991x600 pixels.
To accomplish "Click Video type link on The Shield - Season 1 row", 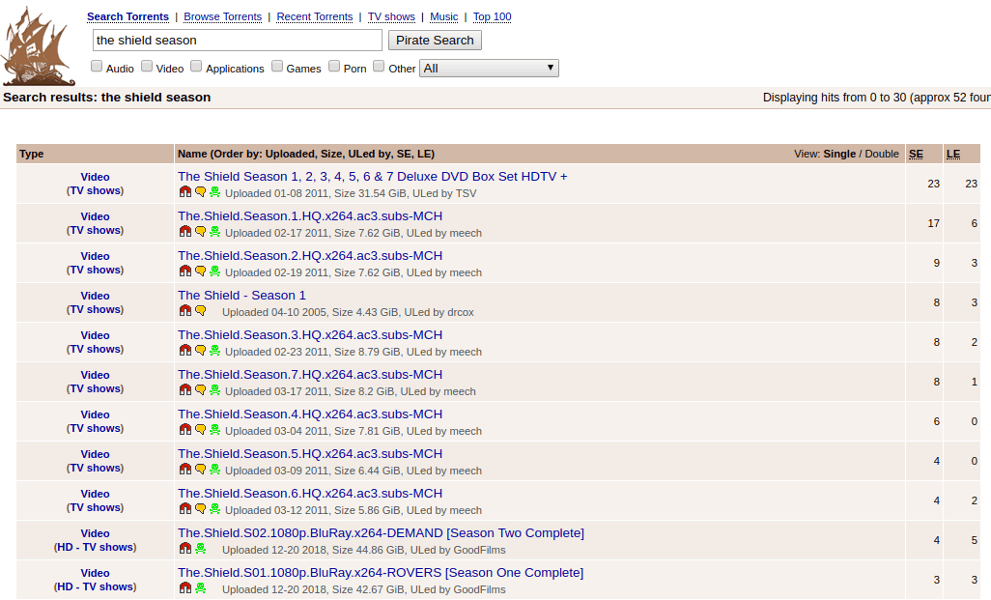I will click(x=95, y=296).
